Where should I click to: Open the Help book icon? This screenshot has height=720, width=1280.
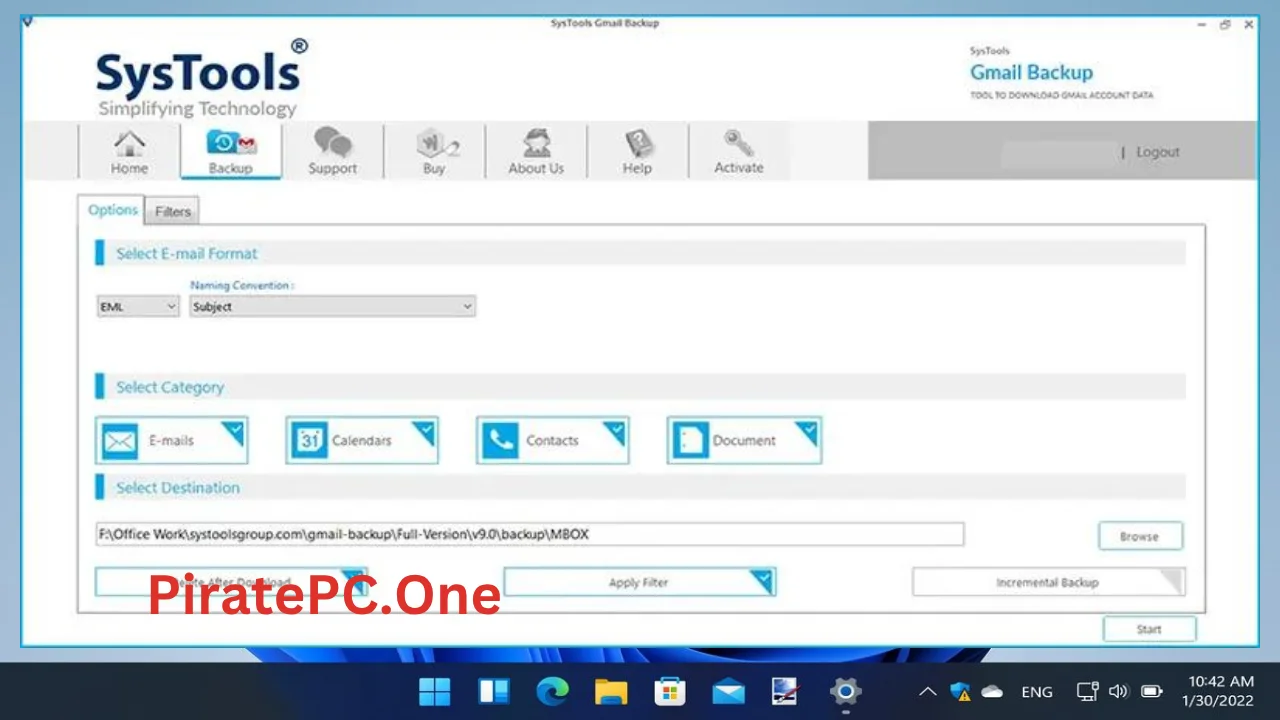pyautogui.click(x=637, y=152)
